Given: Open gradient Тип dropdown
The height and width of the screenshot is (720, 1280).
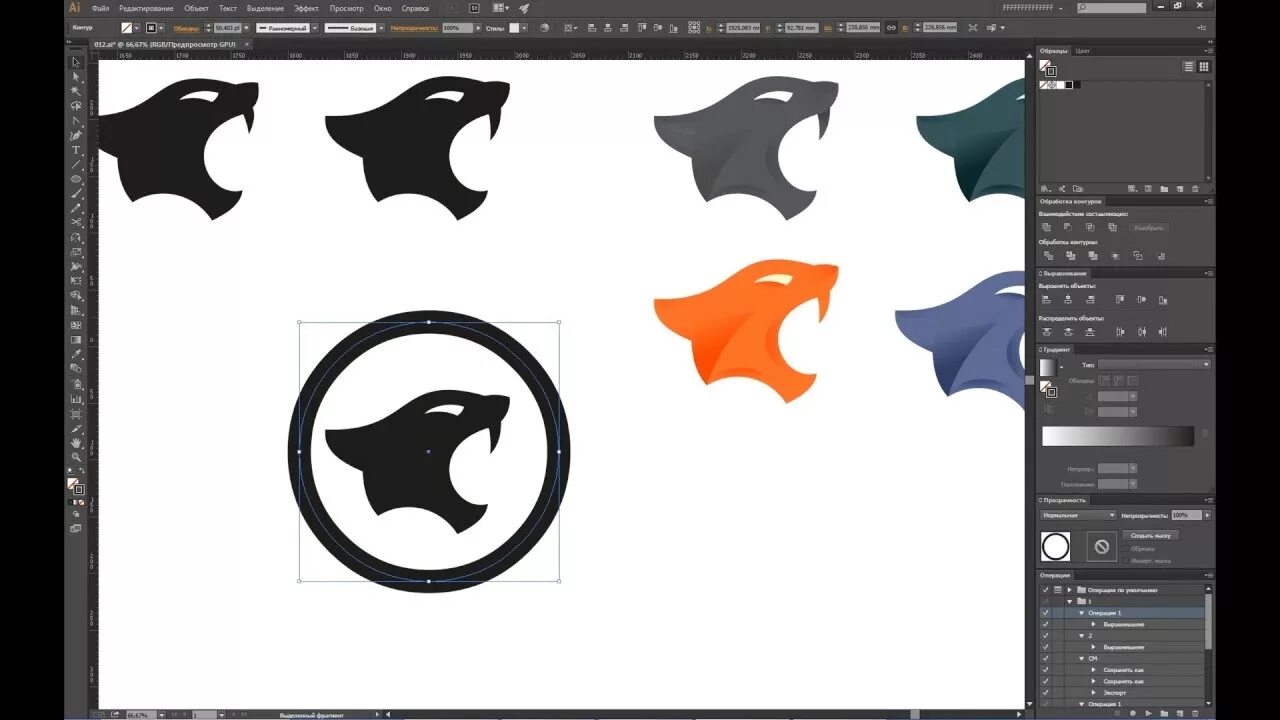Looking at the screenshot, I should point(1154,365).
